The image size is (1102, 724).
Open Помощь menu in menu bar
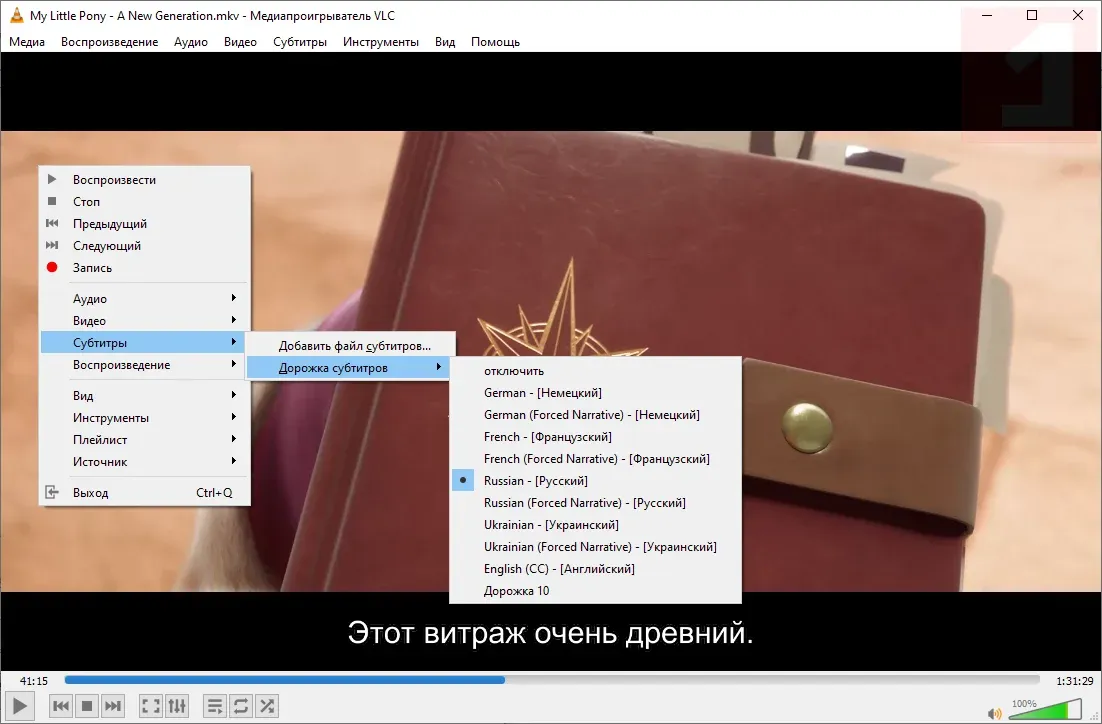pos(495,41)
